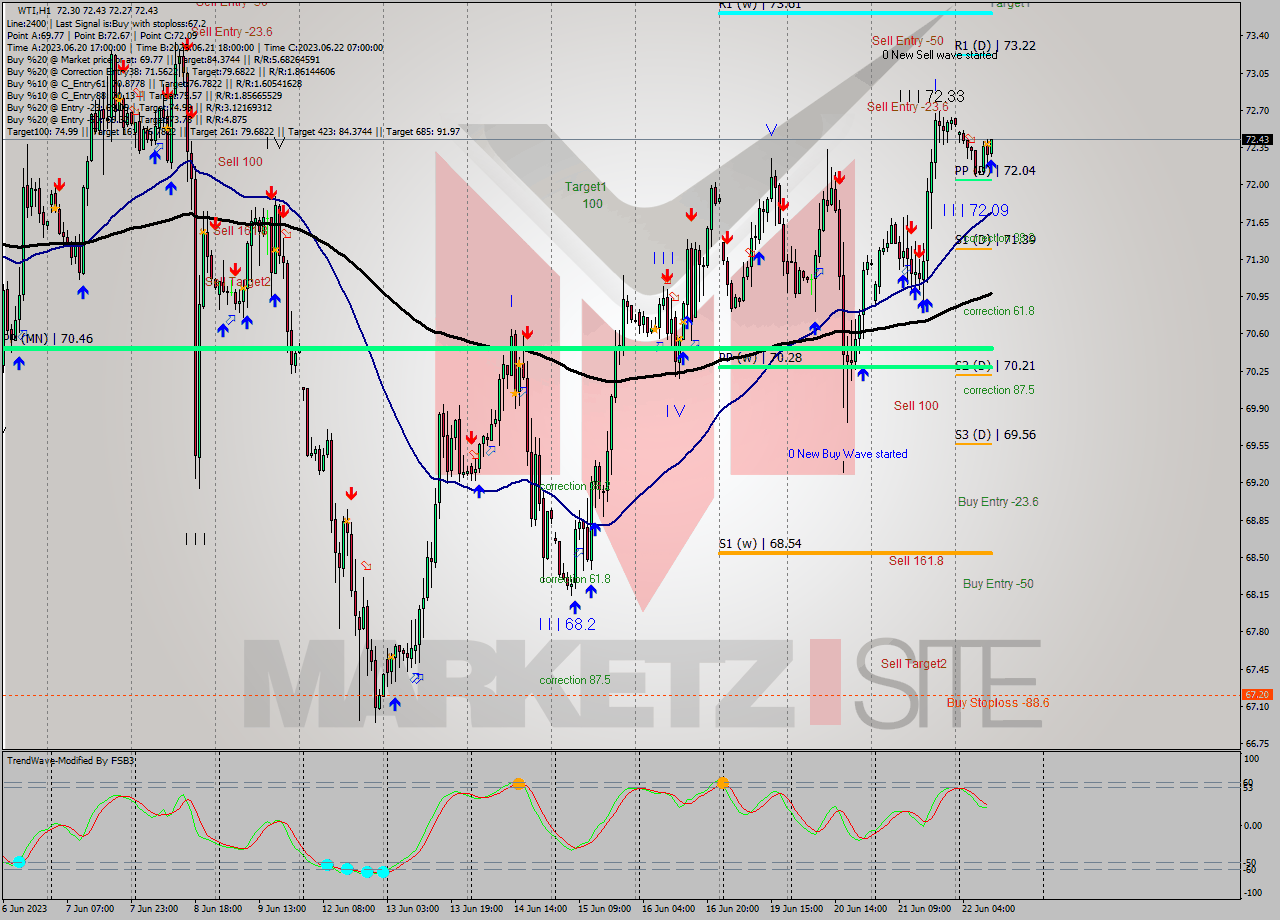Select the 'Last Signal is:Buy with stoploss:67.2' line
The image size is (1280, 920).
pos(129,23)
